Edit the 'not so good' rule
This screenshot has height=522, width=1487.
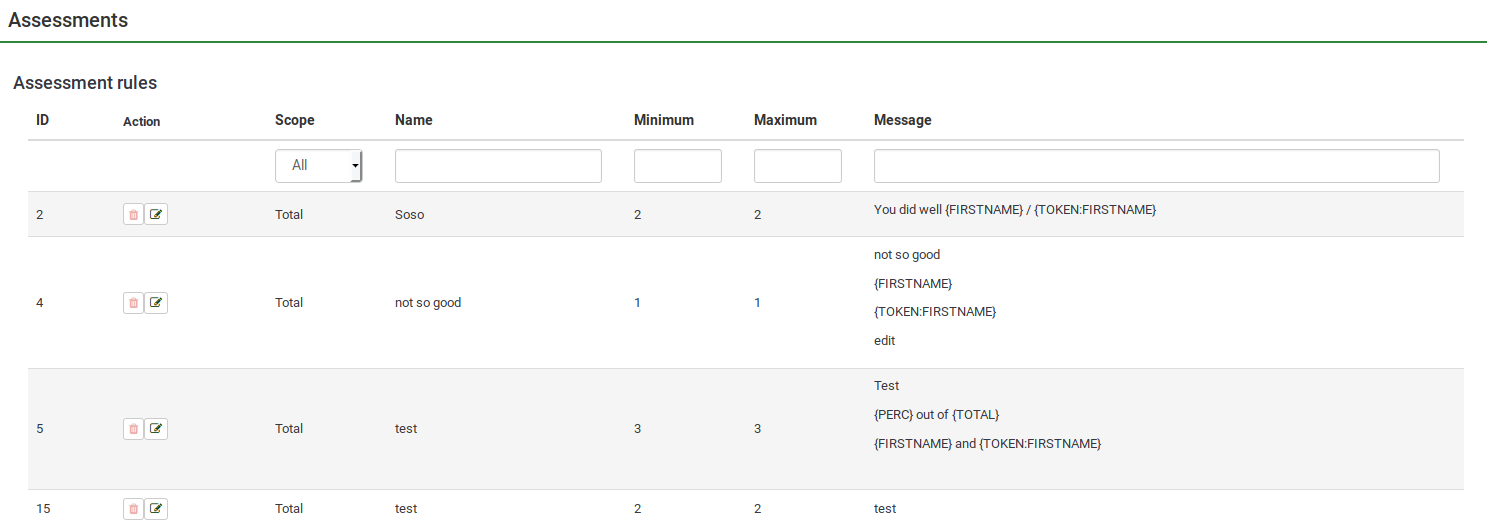(156, 302)
